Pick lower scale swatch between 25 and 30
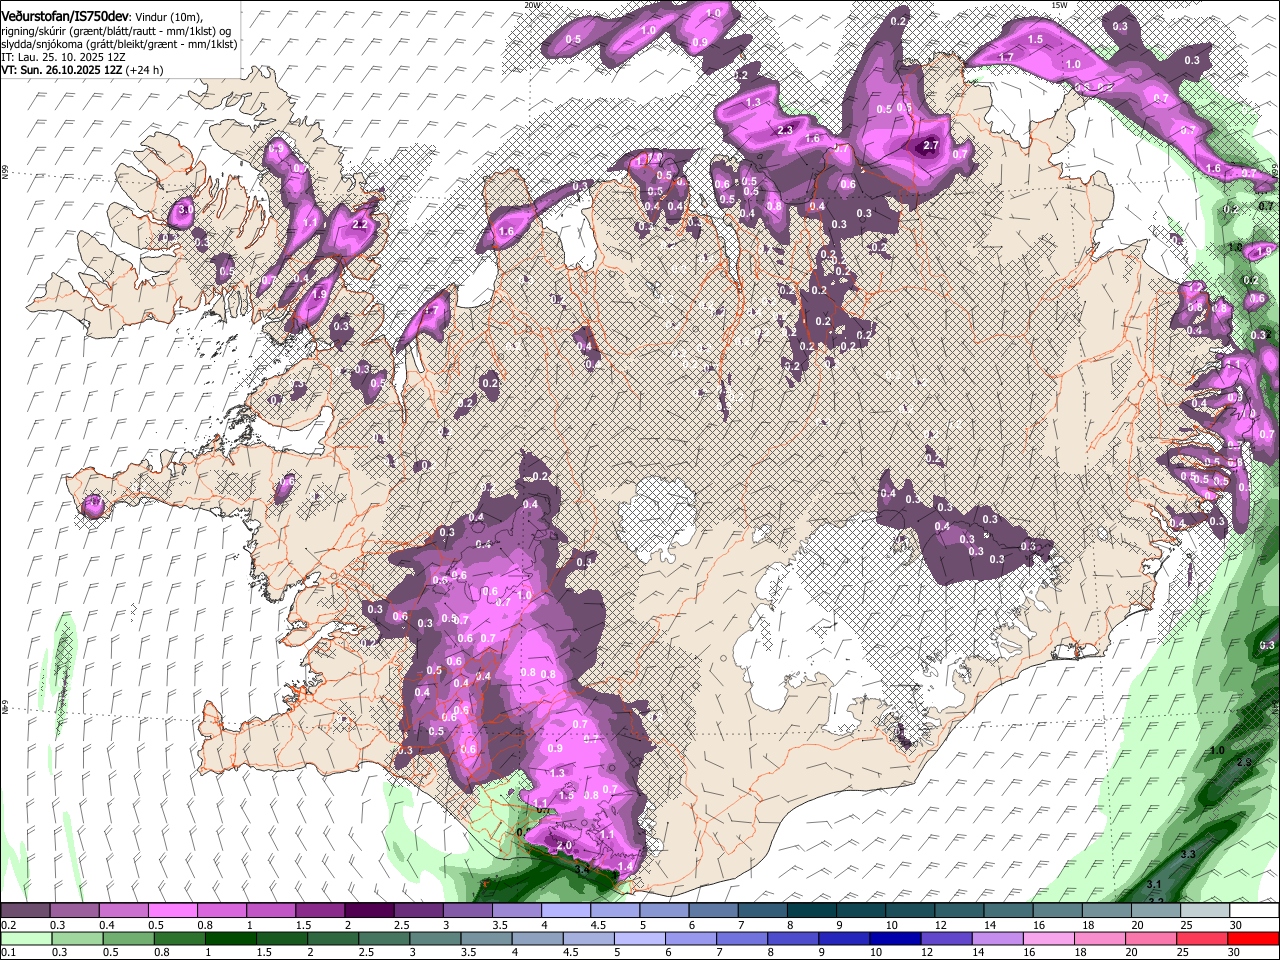The image size is (1280, 960). click(1201, 939)
